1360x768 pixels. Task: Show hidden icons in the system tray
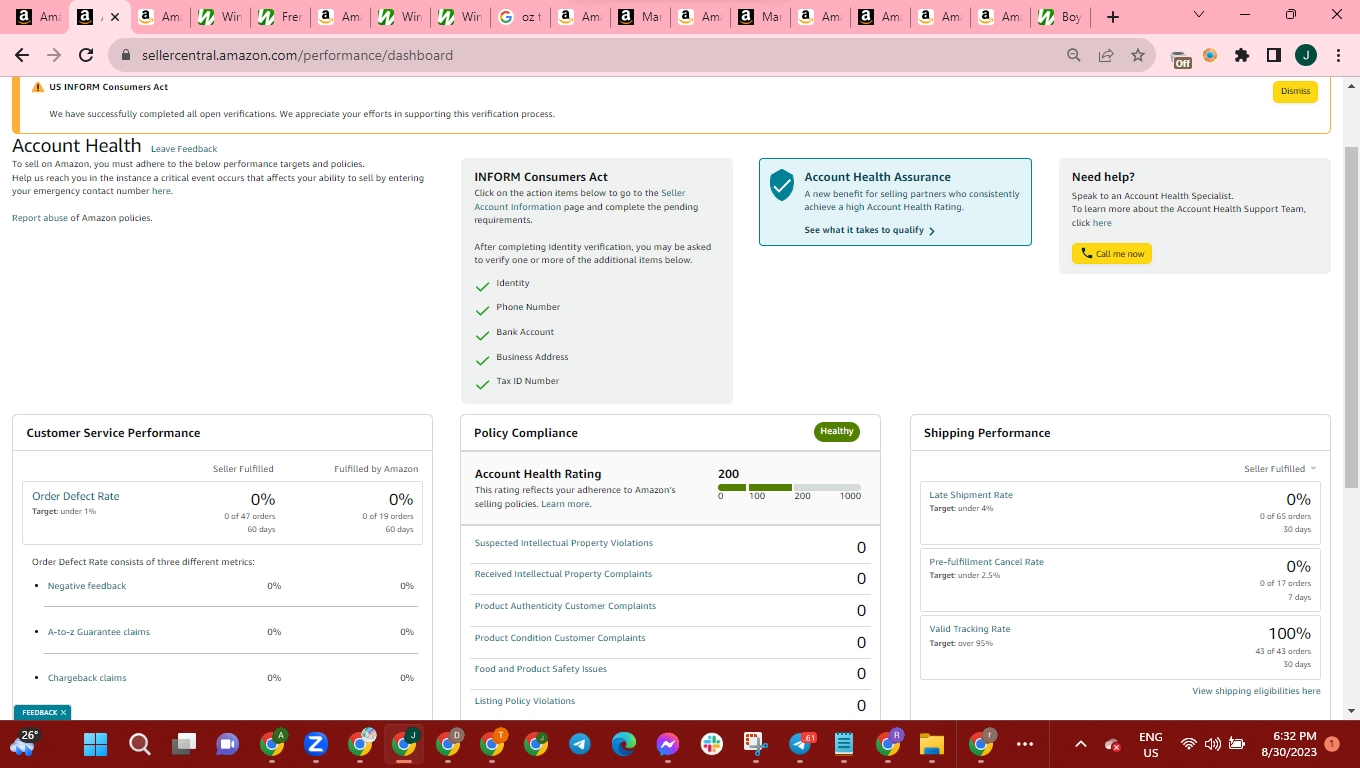coord(1080,744)
